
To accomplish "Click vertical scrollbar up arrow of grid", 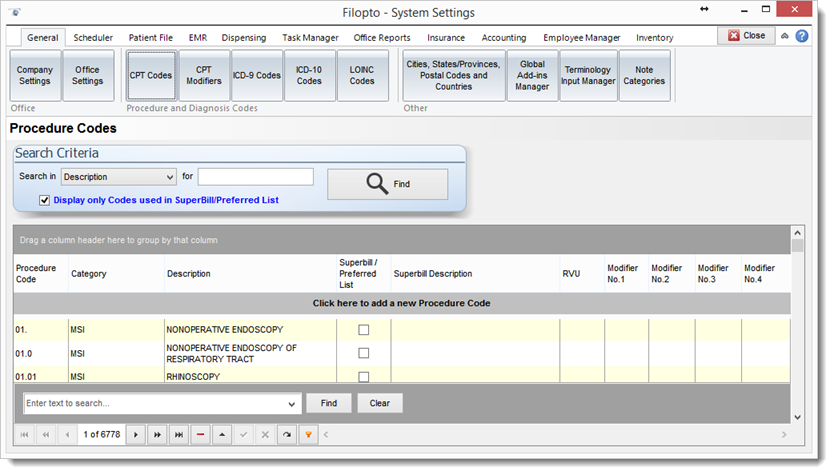I will point(797,233).
